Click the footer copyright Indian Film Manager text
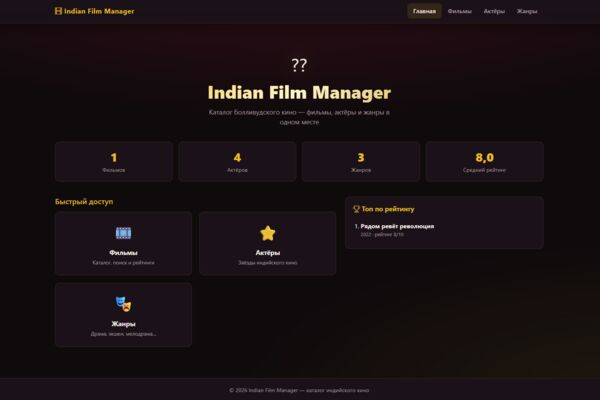 click(x=299, y=390)
